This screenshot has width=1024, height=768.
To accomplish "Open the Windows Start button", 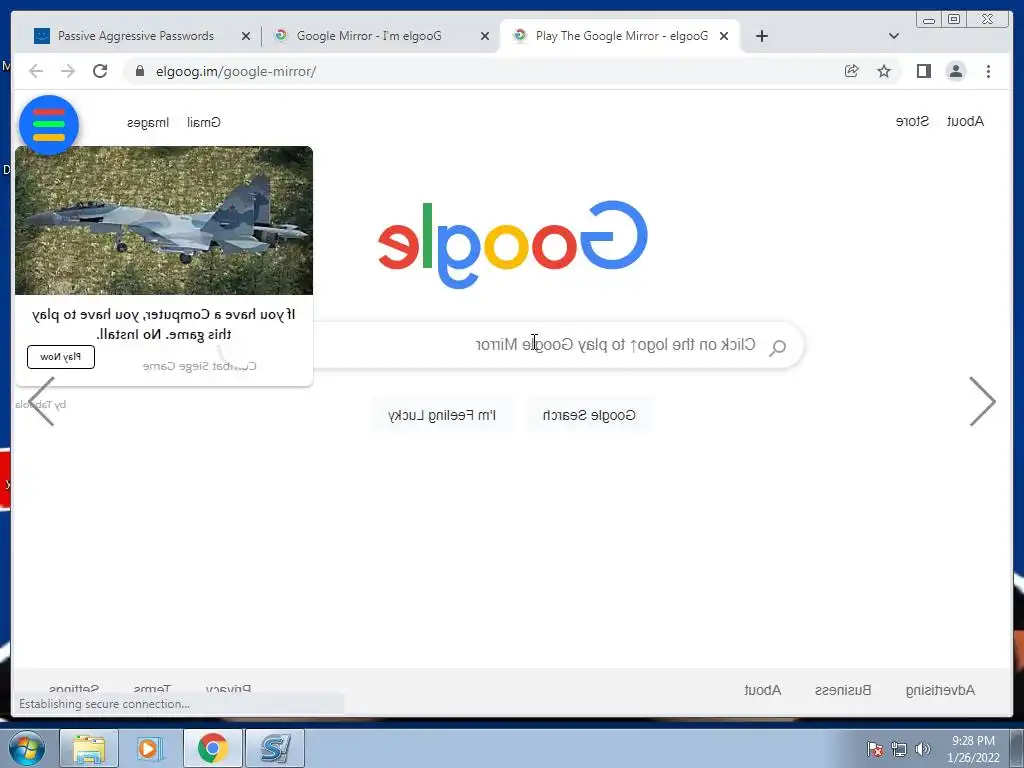I will (26, 748).
